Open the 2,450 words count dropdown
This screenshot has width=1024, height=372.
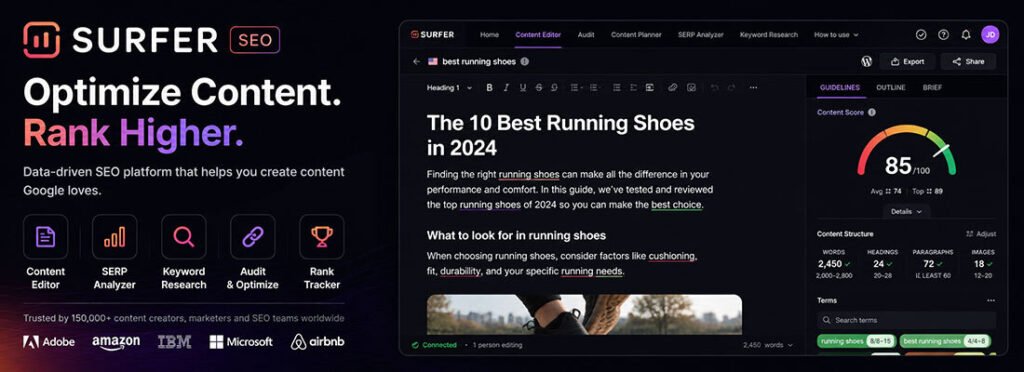coord(767,345)
